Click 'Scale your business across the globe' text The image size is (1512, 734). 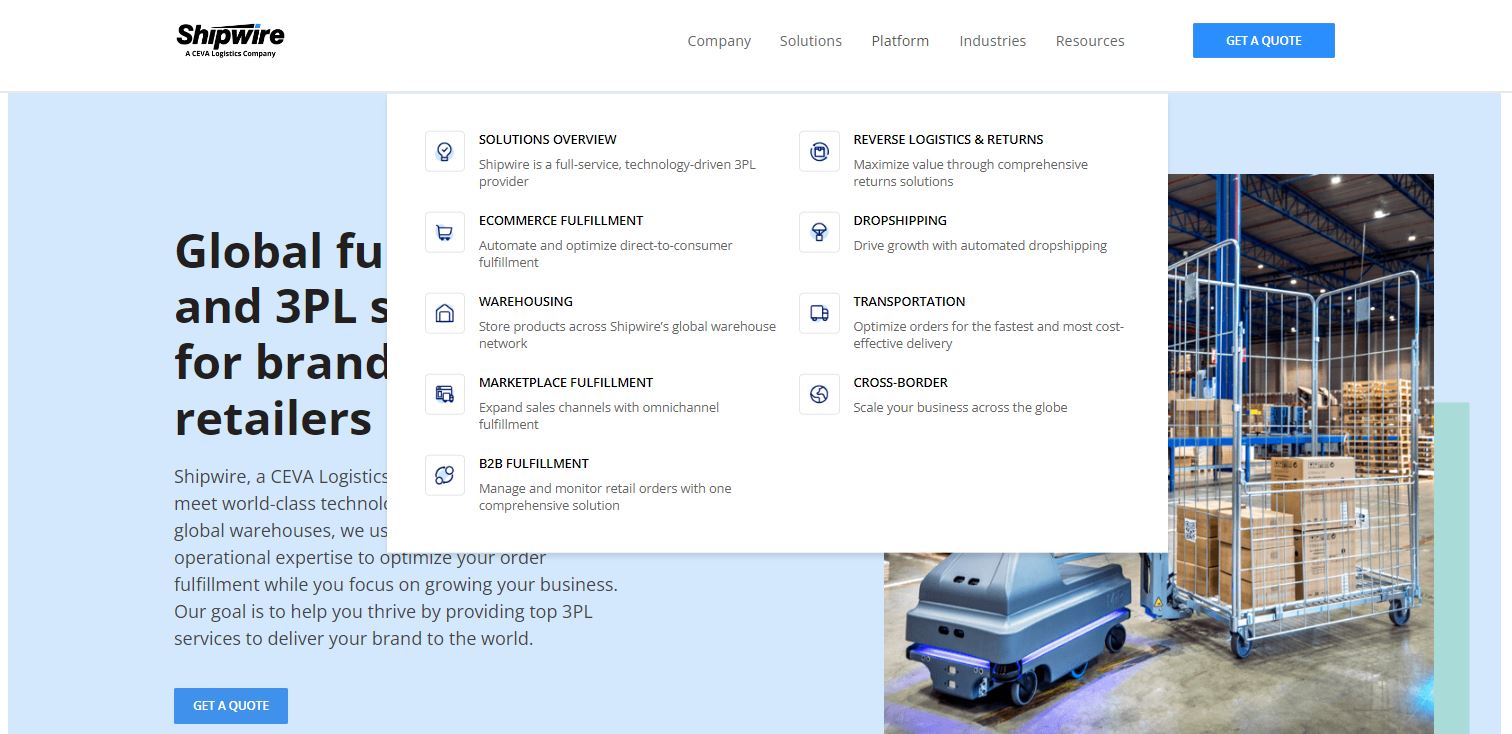960,408
